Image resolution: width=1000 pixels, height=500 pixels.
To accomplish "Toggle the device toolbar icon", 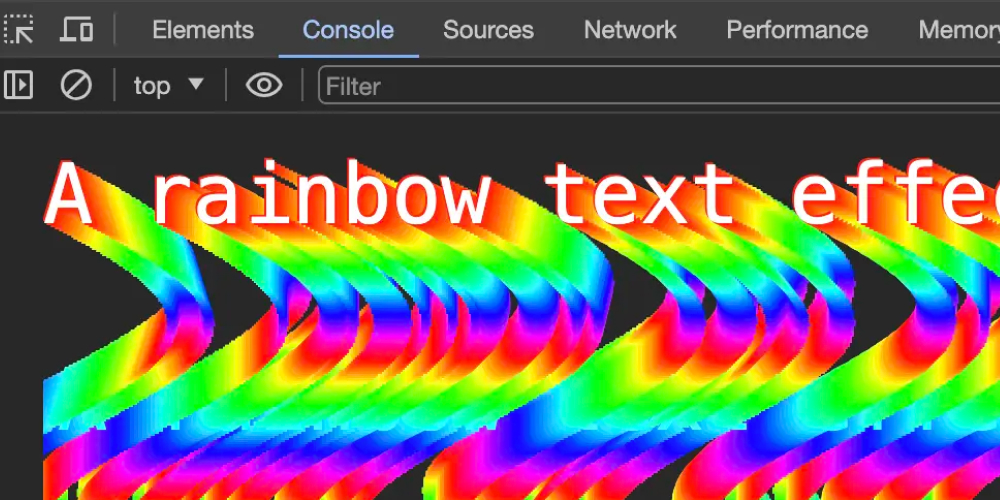I will pos(76,29).
